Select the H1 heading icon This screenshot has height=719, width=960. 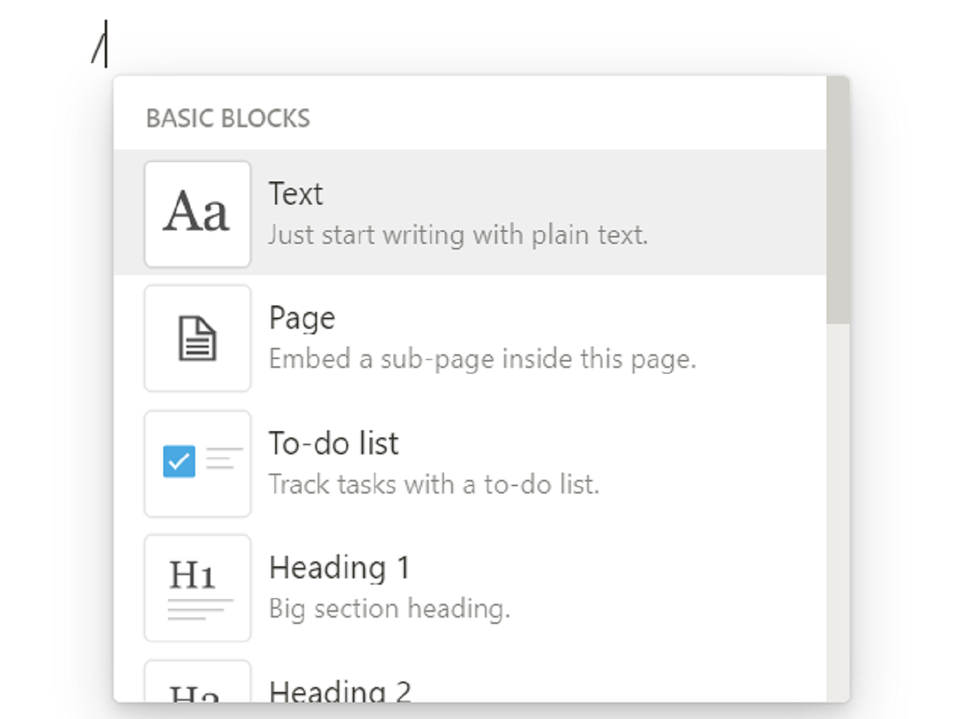[x=197, y=588]
